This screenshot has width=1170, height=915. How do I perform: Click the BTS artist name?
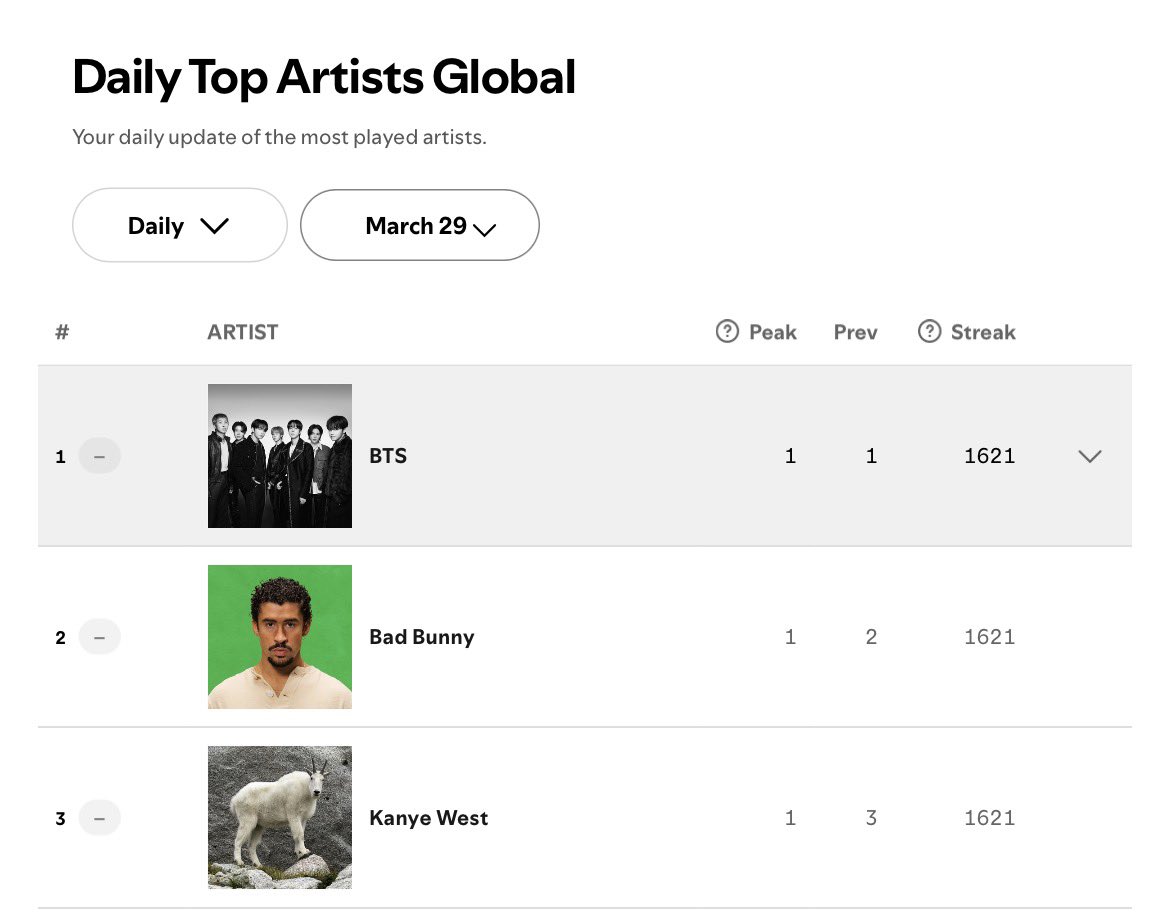(x=388, y=456)
